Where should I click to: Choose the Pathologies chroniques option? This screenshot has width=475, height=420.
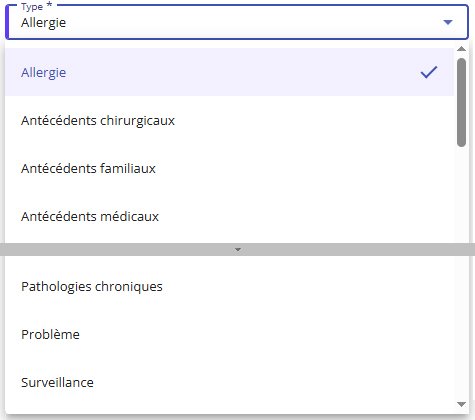tap(229, 286)
